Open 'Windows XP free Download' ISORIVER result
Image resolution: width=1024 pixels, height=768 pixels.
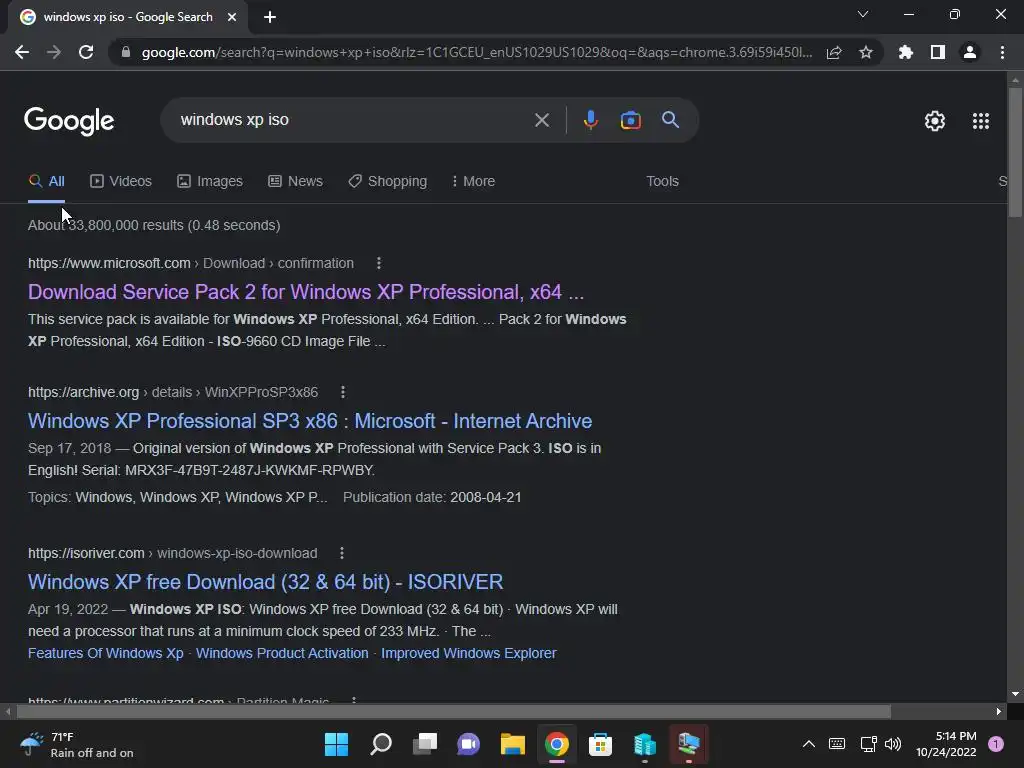[x=265, y=581]
